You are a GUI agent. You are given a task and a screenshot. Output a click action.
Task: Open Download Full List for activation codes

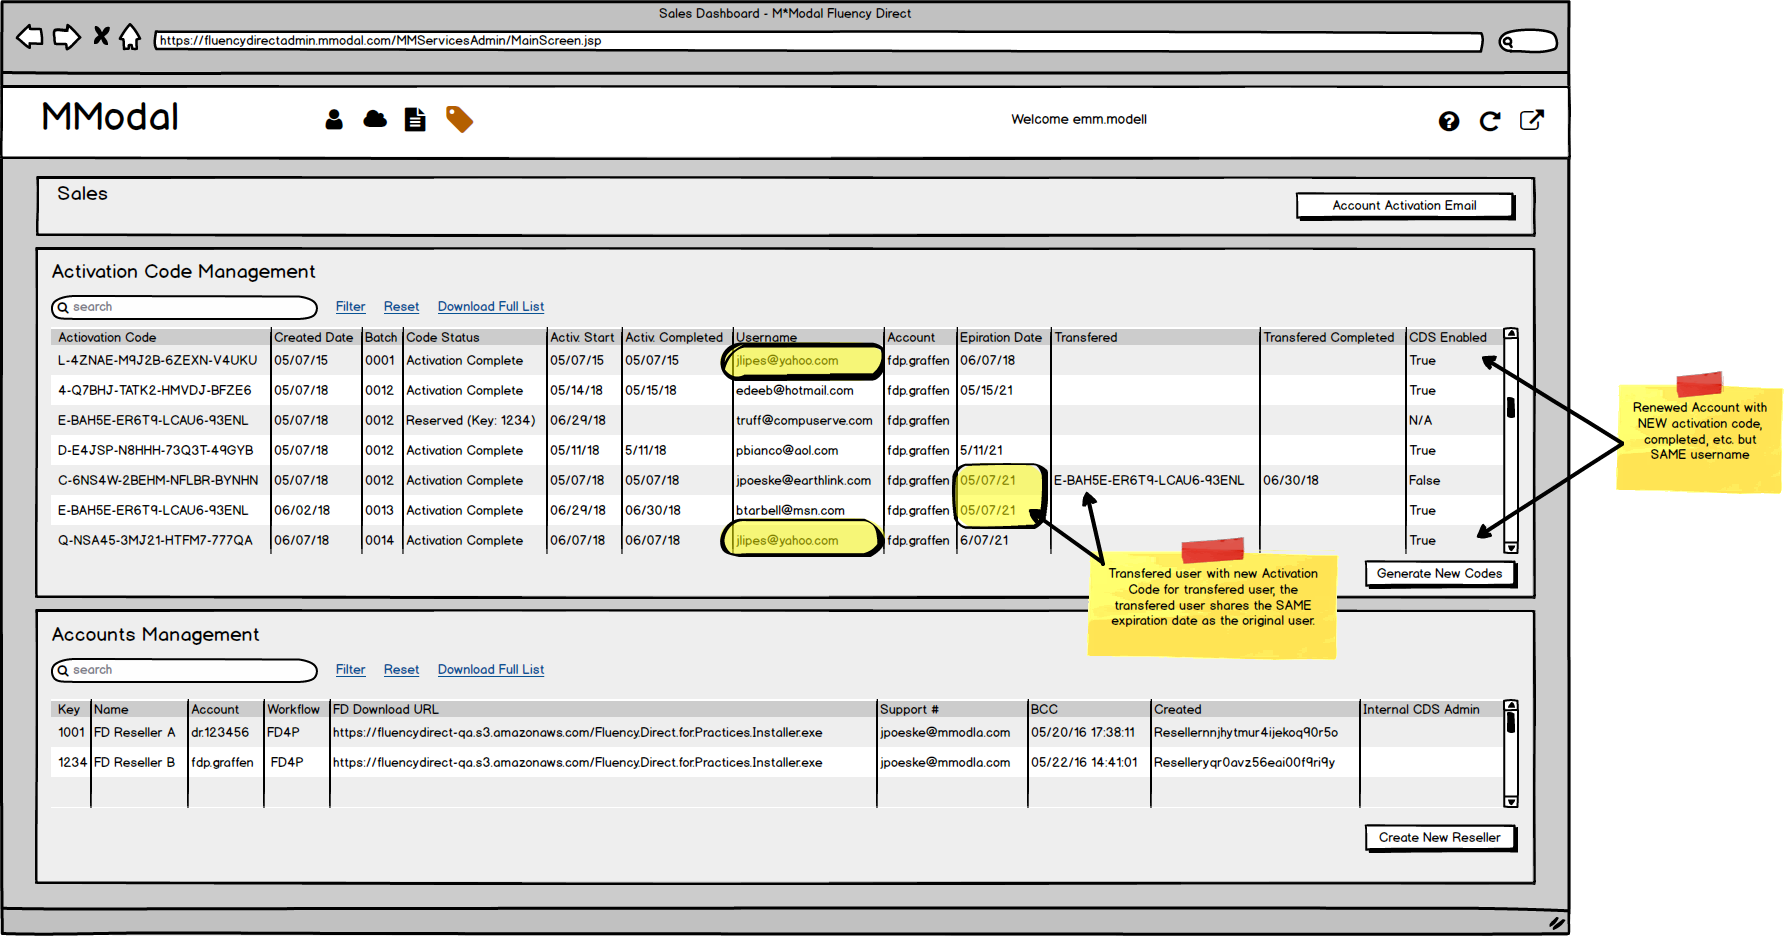490,306
